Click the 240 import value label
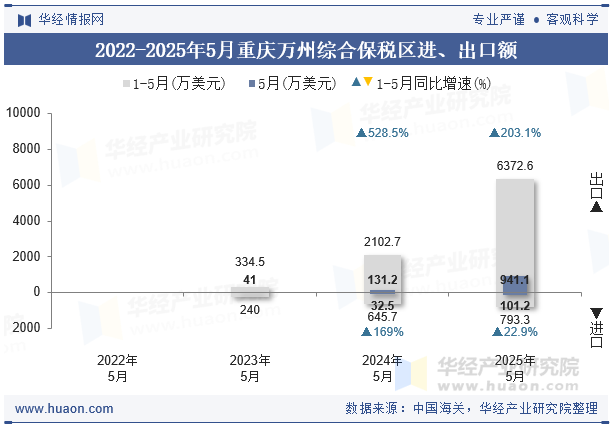Viewport: 615px width, 427px height. pos(250,310)
